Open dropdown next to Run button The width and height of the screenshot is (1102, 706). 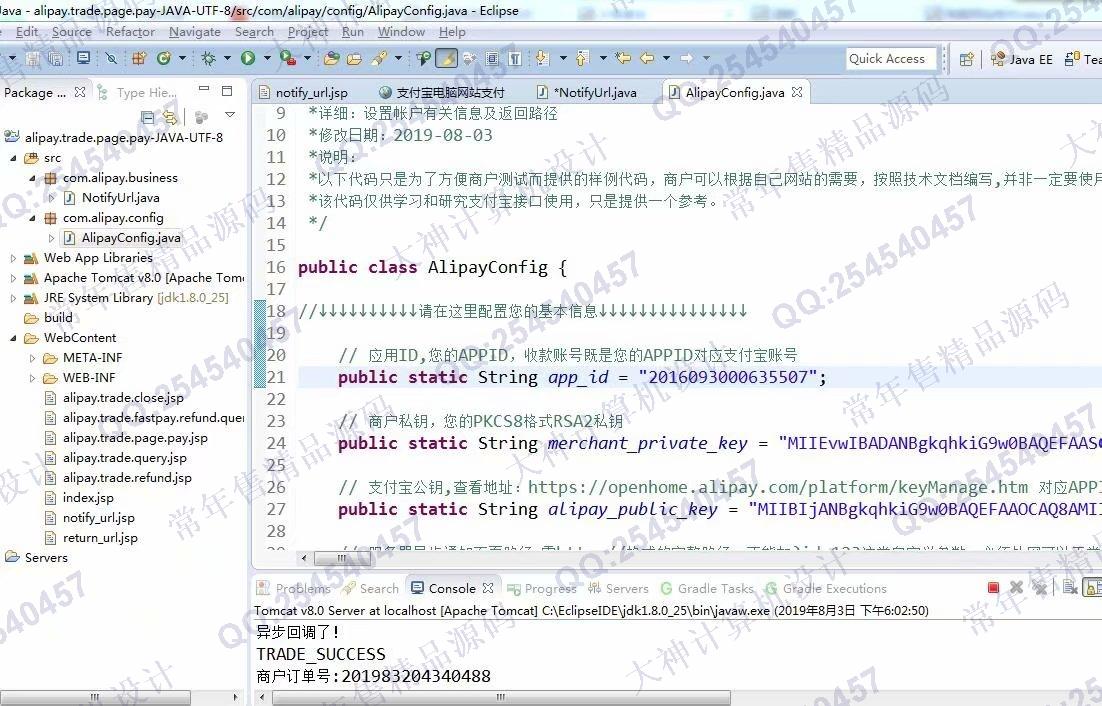click(x=266, y=58)
